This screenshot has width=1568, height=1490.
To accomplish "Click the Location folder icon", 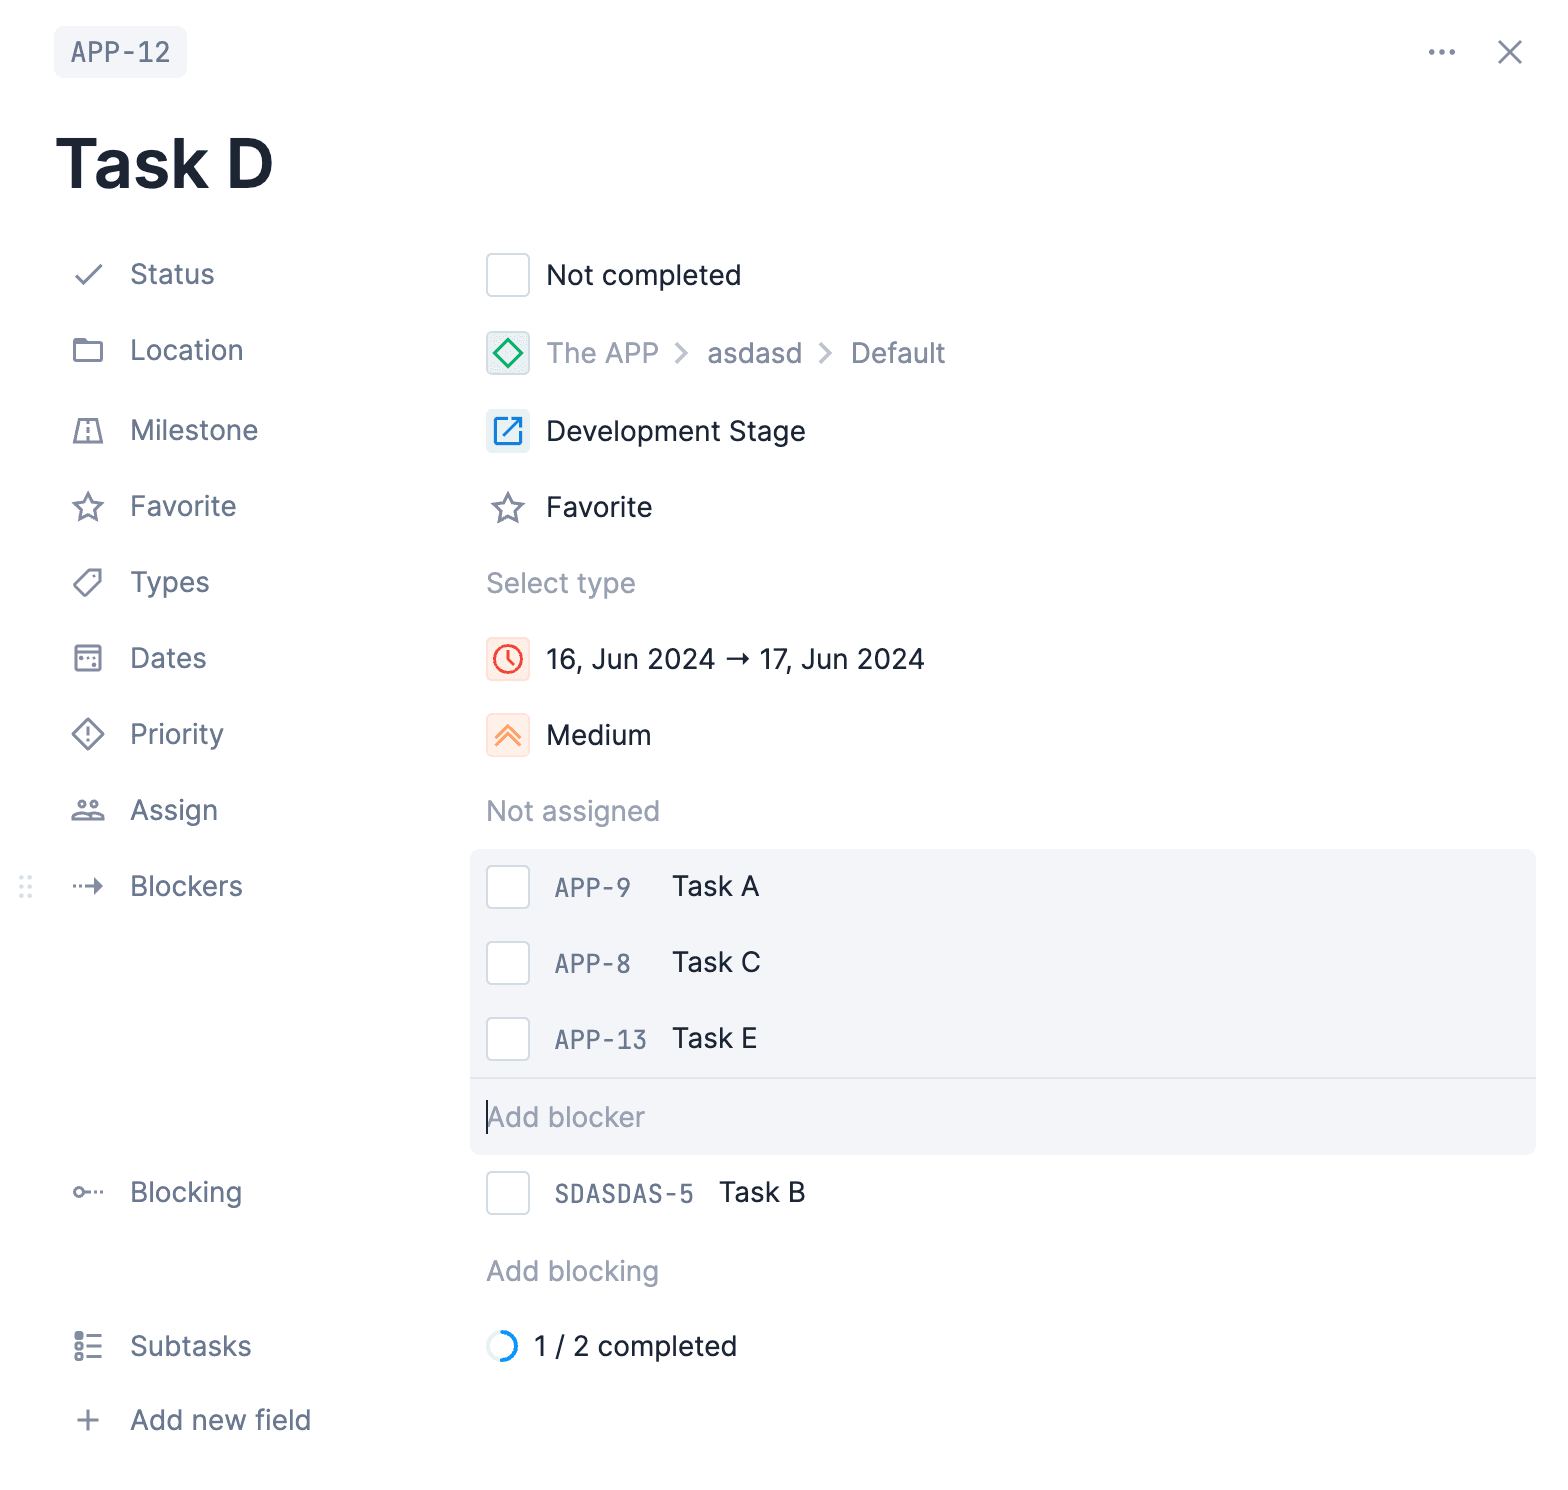I will point(88,351).
